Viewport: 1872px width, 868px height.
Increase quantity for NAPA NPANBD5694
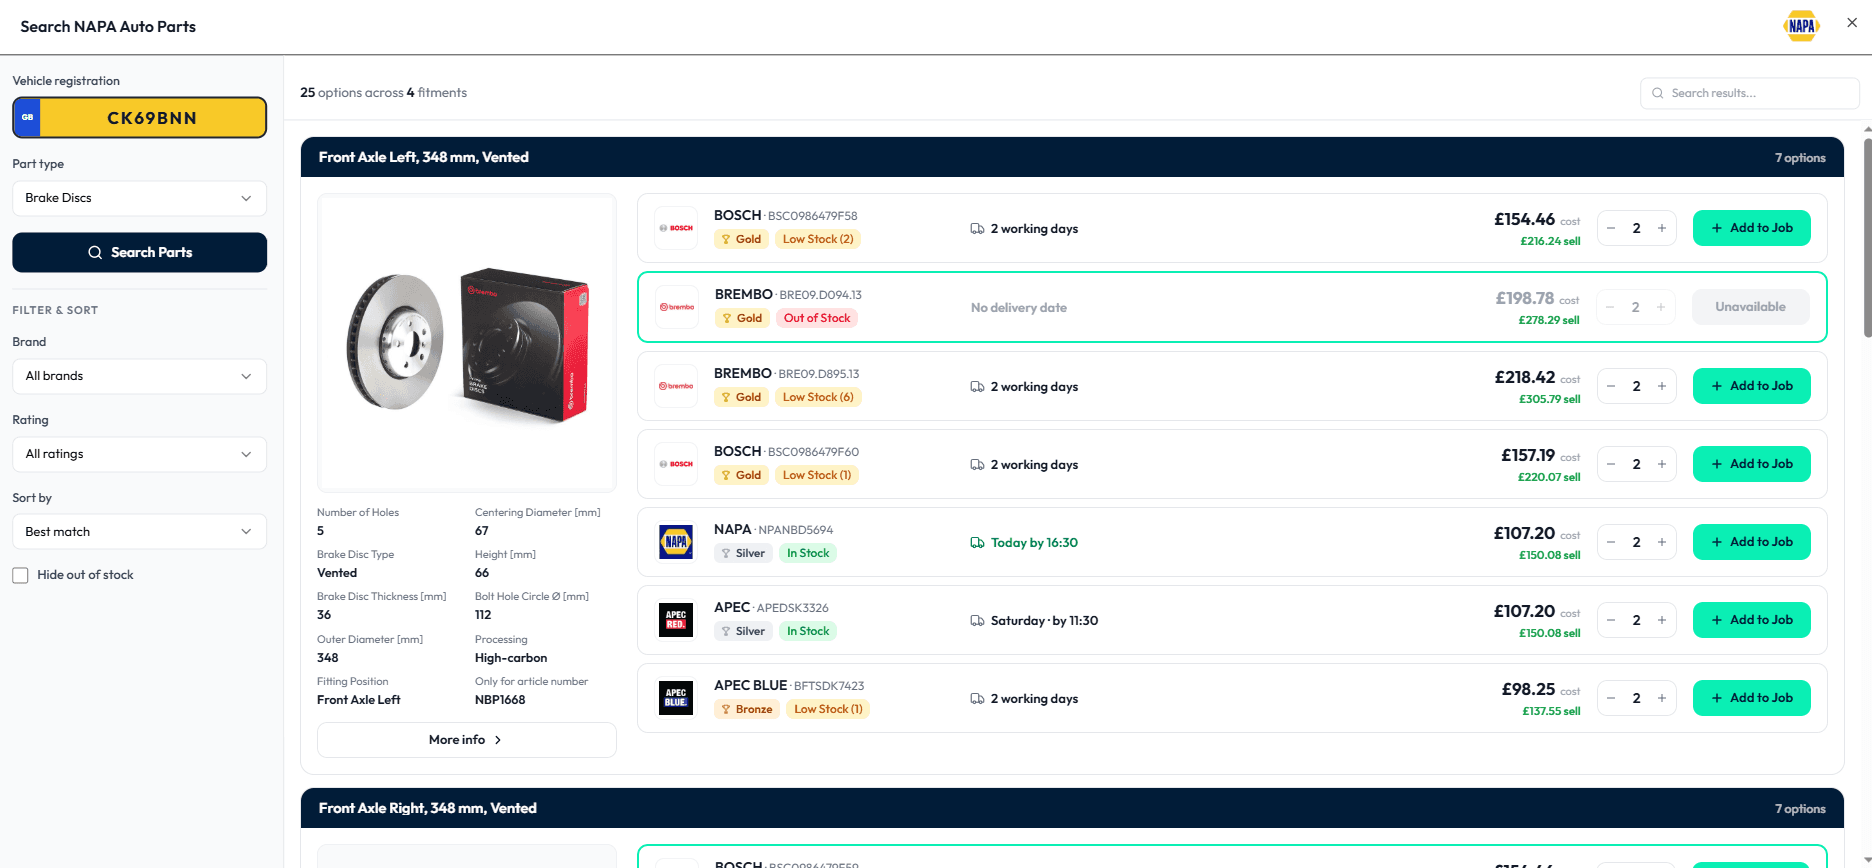click(1662, 542)
